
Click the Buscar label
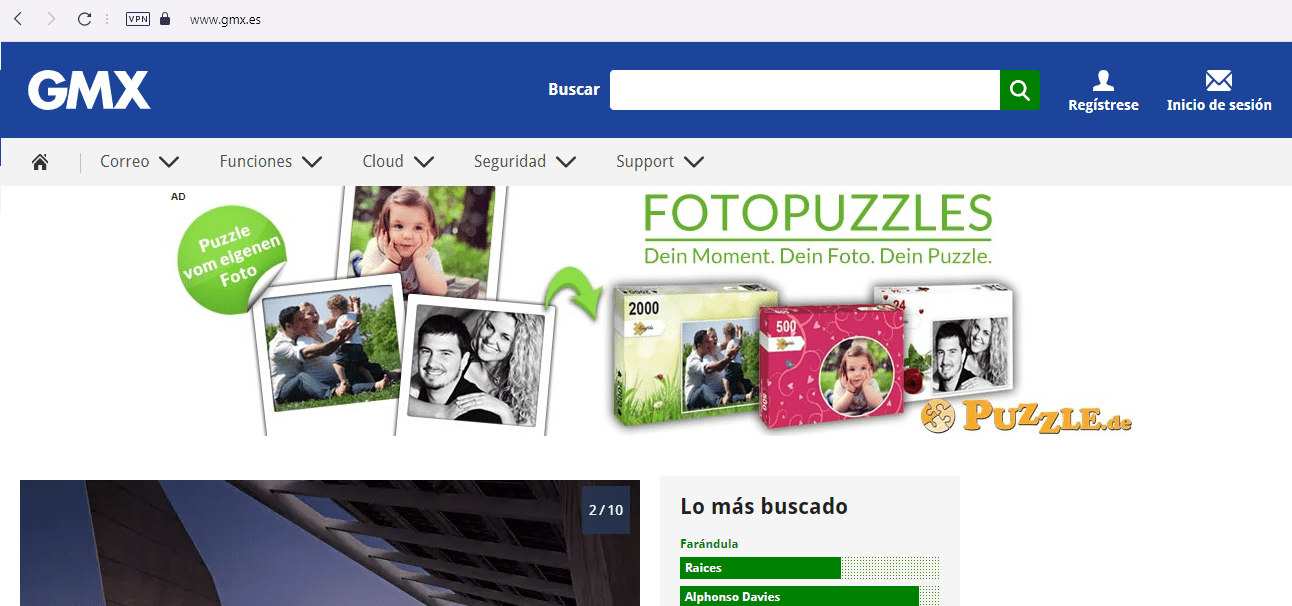point(574,90)
